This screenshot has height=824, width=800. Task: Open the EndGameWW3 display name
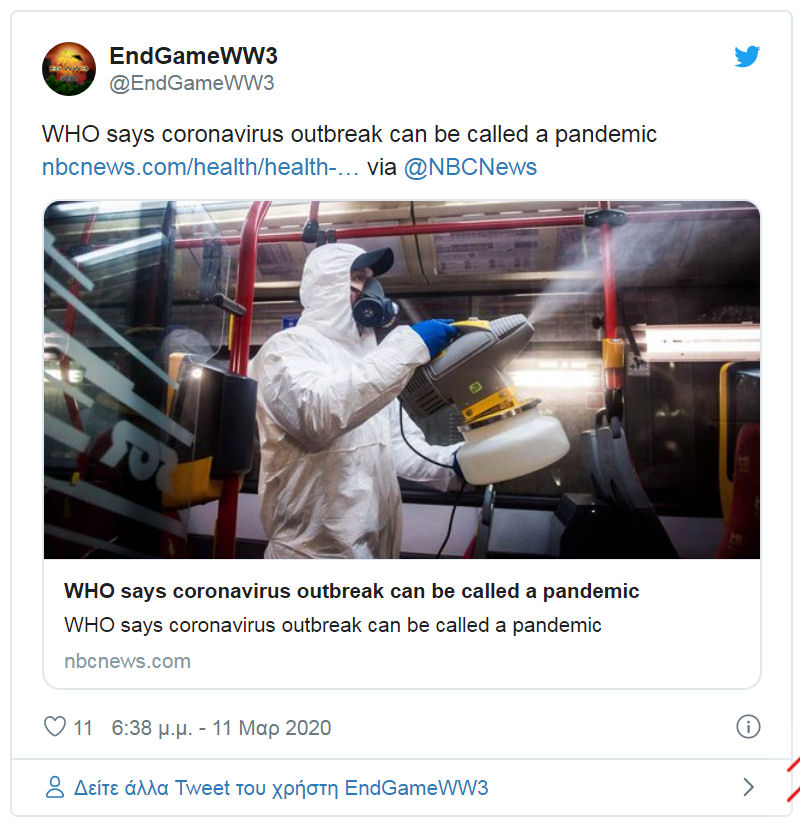tap(193, 56)
